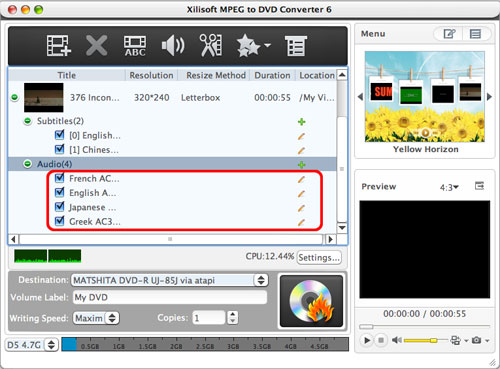Viewport: 500px width, 369px height.
Task: Collapse the 376 Incon video item
Action: (15, 97)
